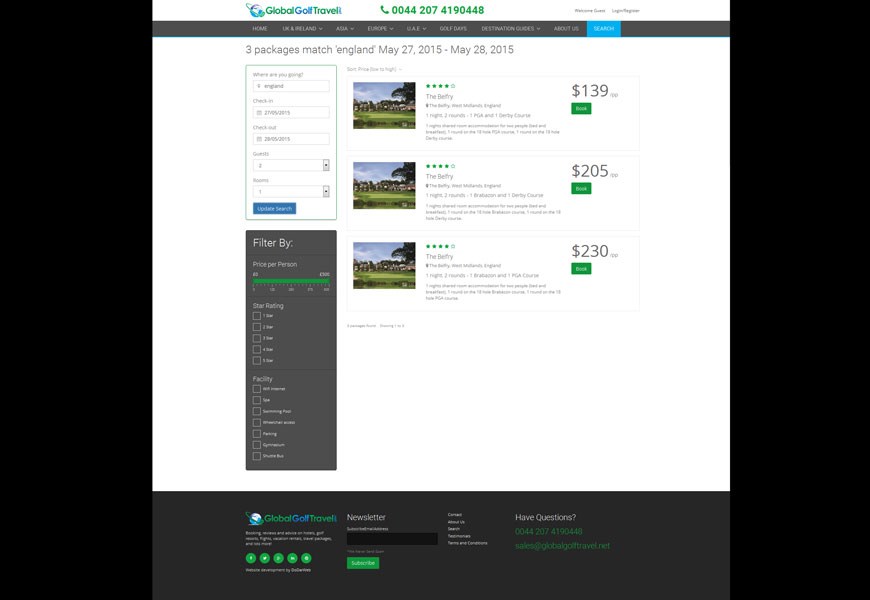Click the Update Search button

tap(275, 209)
